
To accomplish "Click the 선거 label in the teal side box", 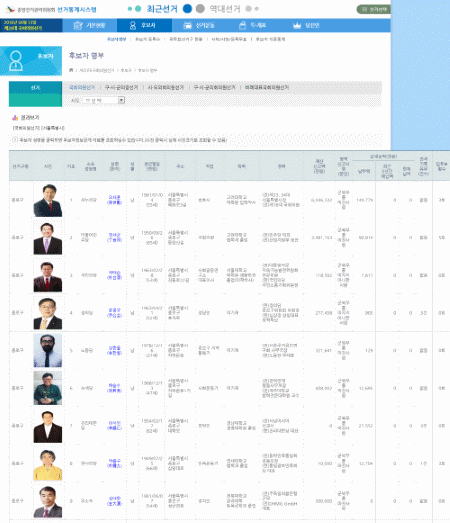I will (35, 87).
